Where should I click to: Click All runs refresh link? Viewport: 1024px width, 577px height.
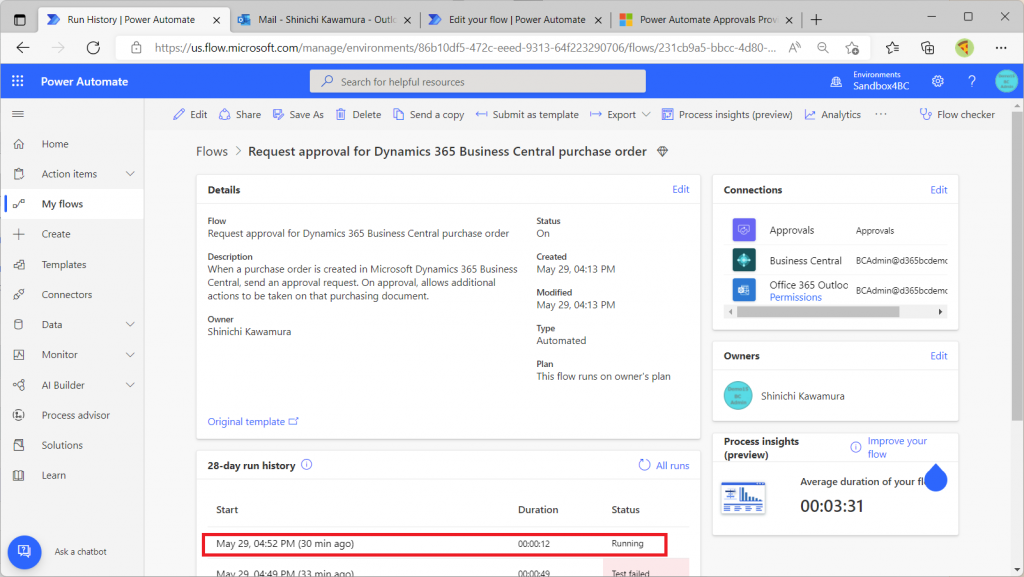tap(664, 465)
